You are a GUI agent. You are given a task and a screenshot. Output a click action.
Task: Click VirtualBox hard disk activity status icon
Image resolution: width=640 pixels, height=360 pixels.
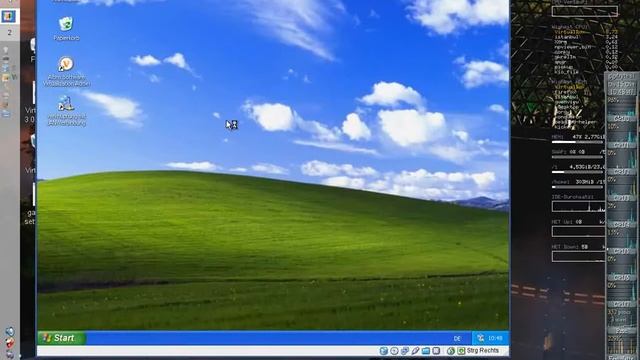pos(384,351)
